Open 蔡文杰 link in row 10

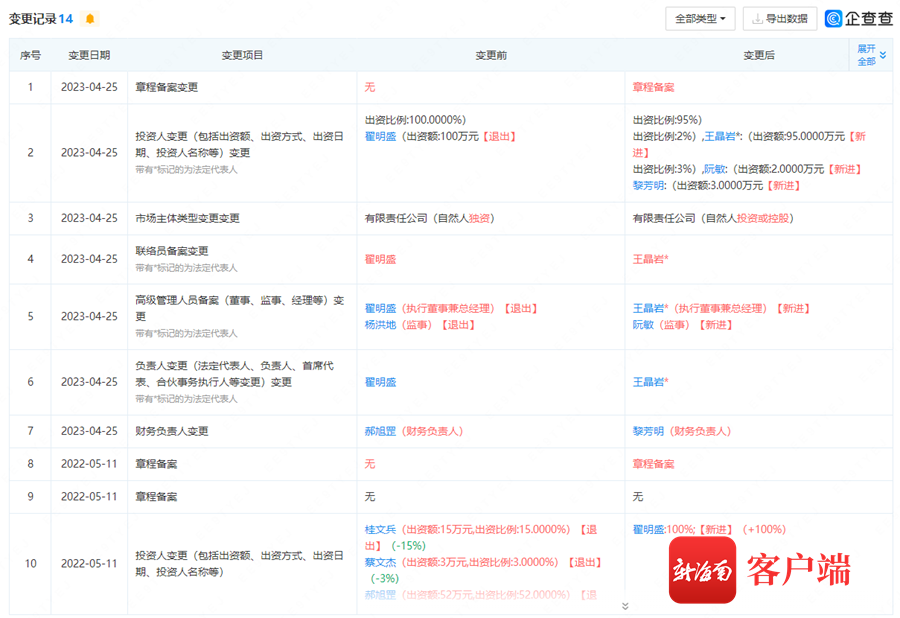[381, 562]
